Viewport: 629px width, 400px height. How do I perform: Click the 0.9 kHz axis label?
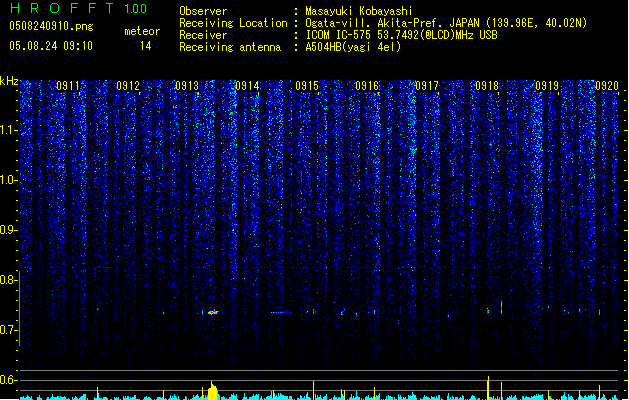(9, 230)
